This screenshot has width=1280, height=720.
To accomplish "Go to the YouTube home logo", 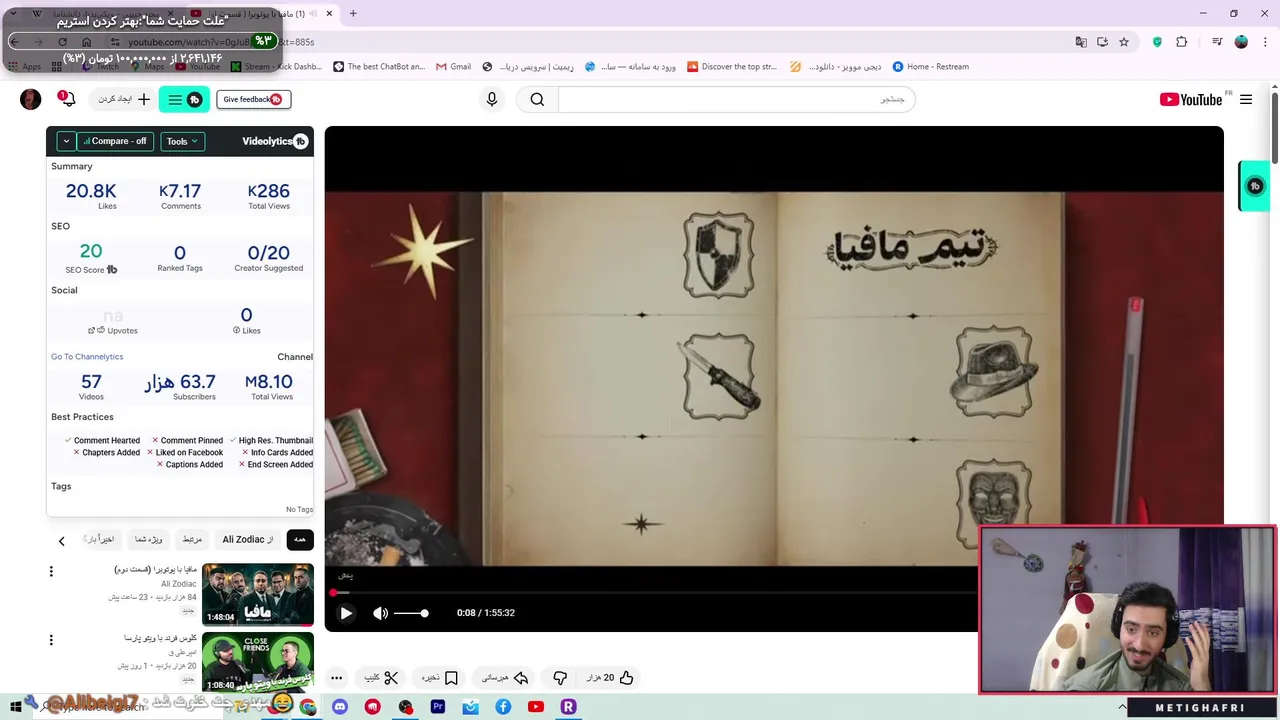I will (x=1190, y=99).
